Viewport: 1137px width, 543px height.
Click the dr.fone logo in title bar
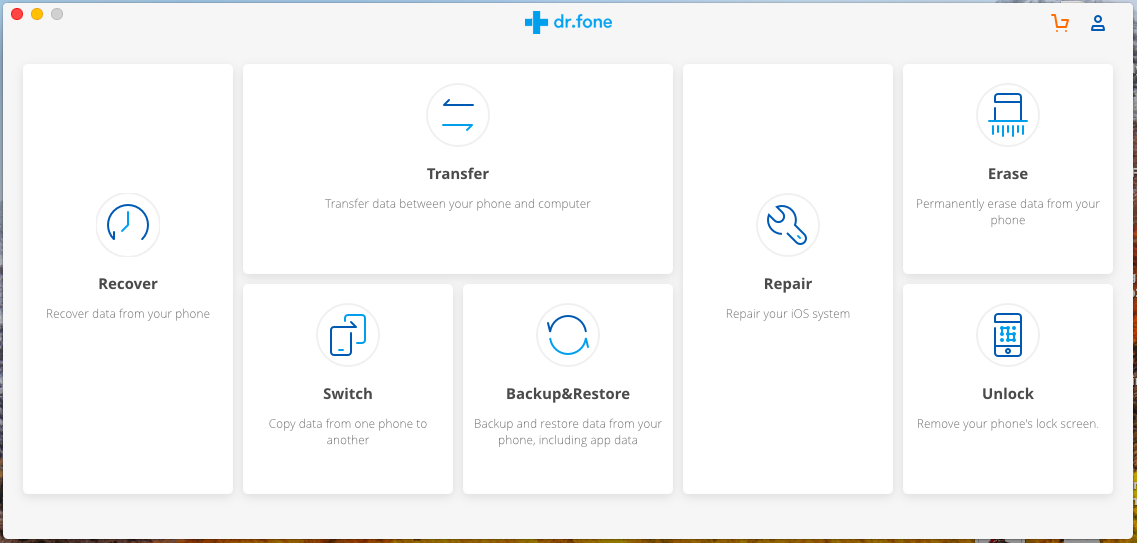(x=568, y=22)
